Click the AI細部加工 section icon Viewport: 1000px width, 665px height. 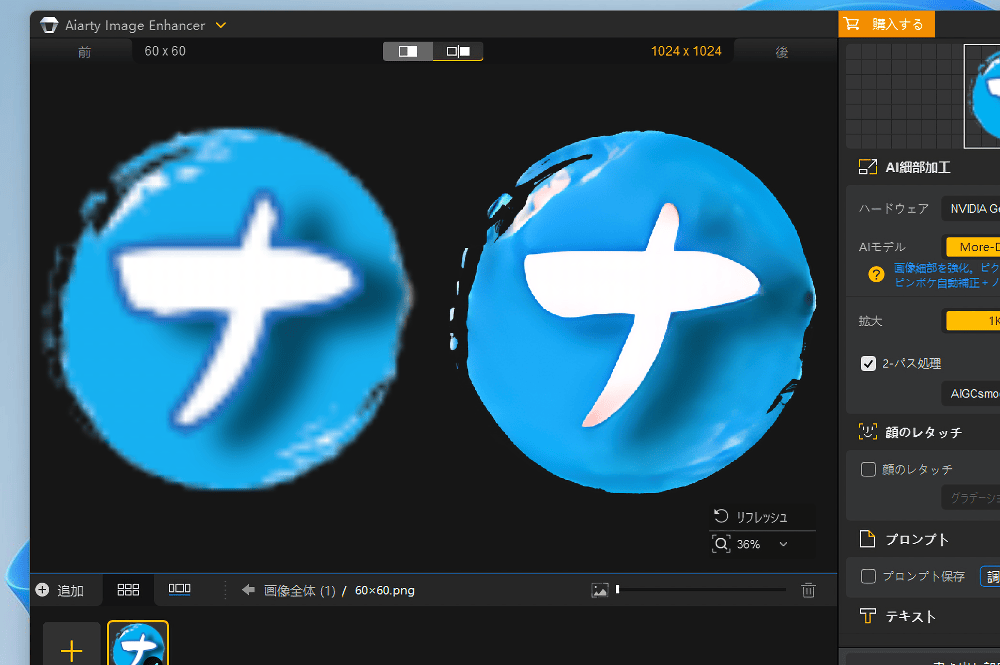pos(867,167)
